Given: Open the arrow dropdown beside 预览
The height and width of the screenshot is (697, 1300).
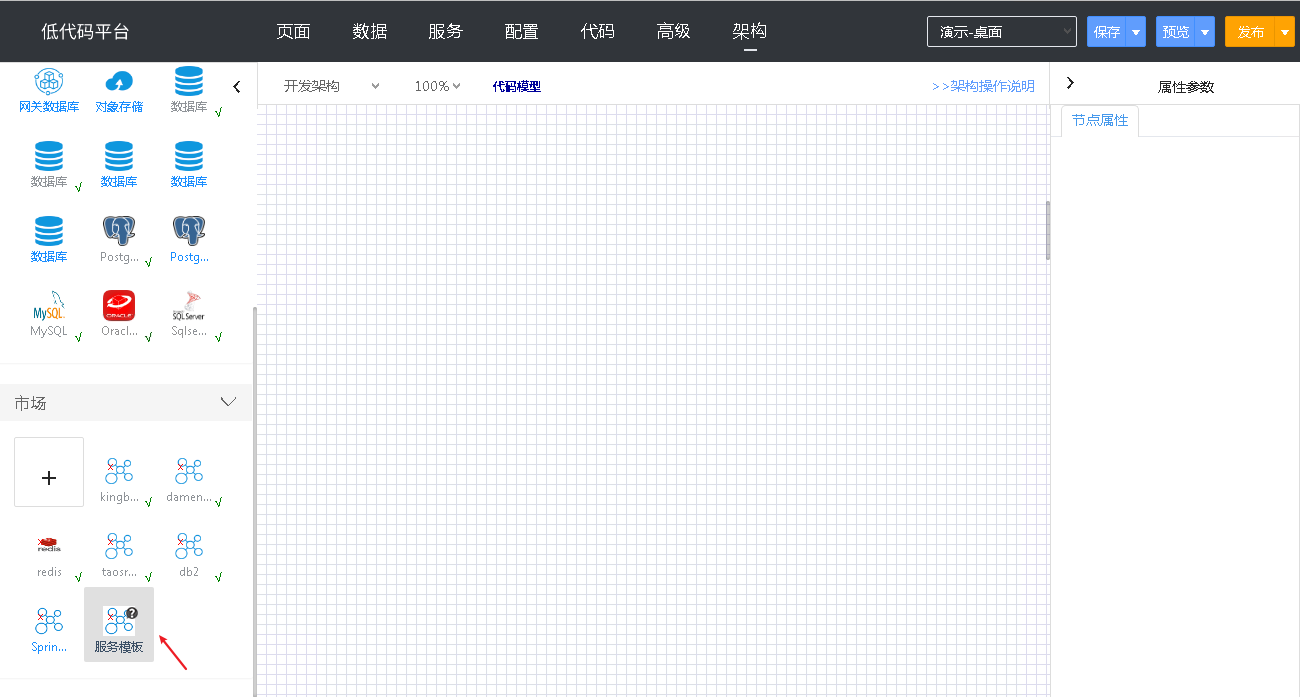Looking at the screenshot, I should 1205,32.
